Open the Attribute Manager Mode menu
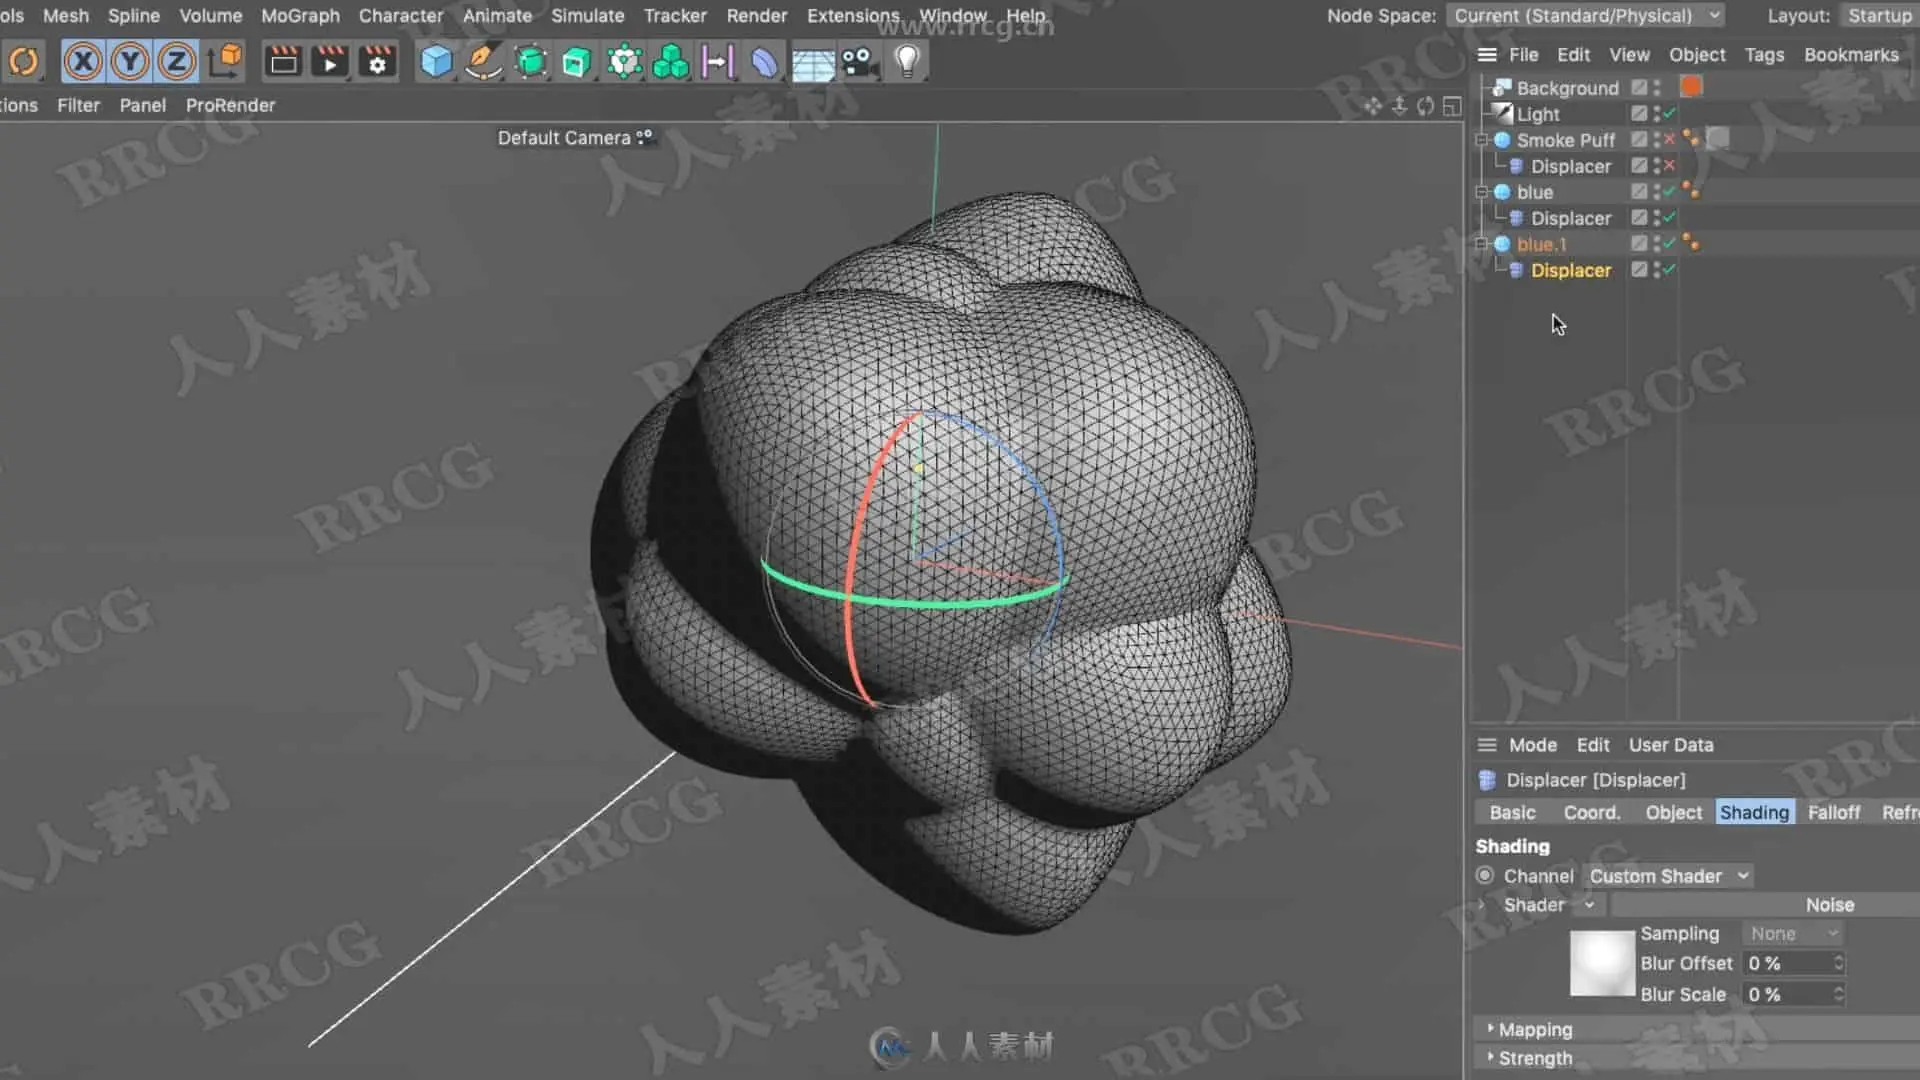The height and width of the screenshot is (1080, 1920). [x=1532, y=745]
